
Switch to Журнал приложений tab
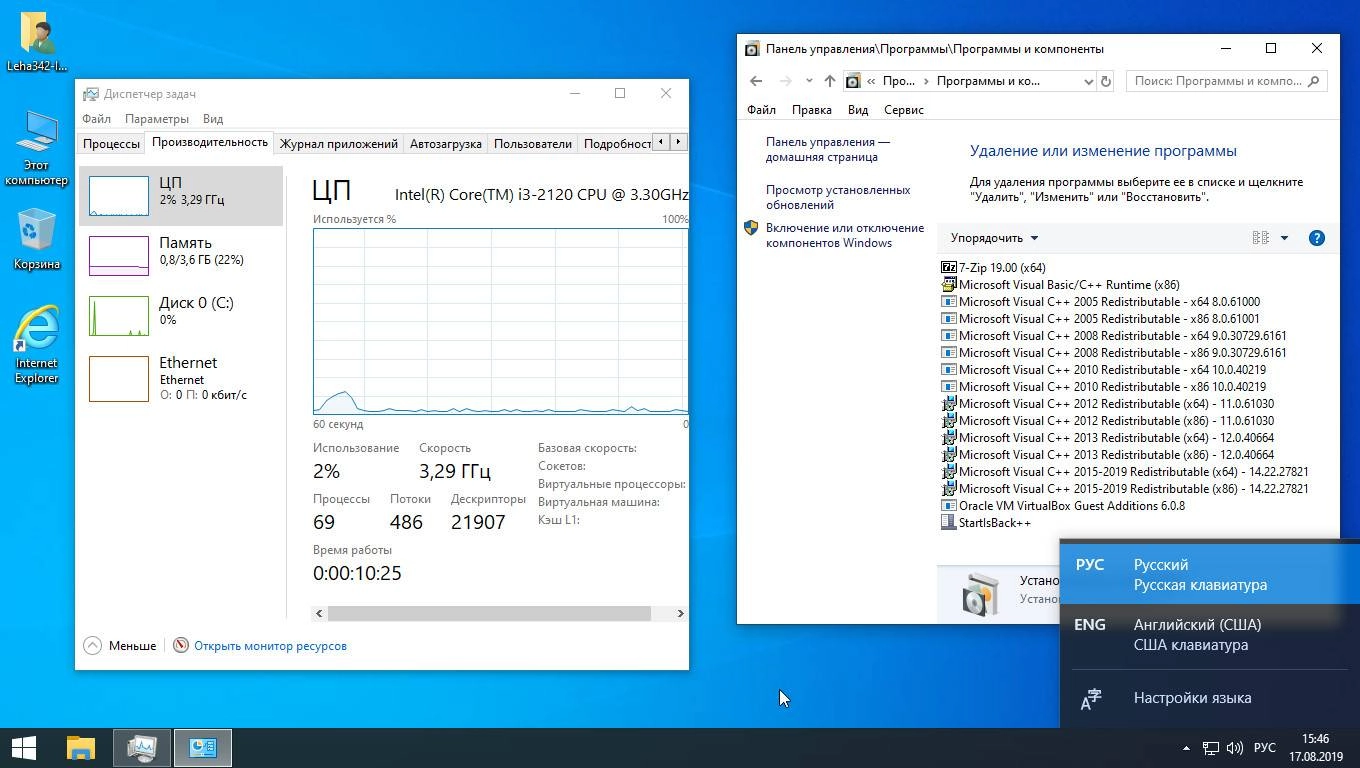(339, 143)
